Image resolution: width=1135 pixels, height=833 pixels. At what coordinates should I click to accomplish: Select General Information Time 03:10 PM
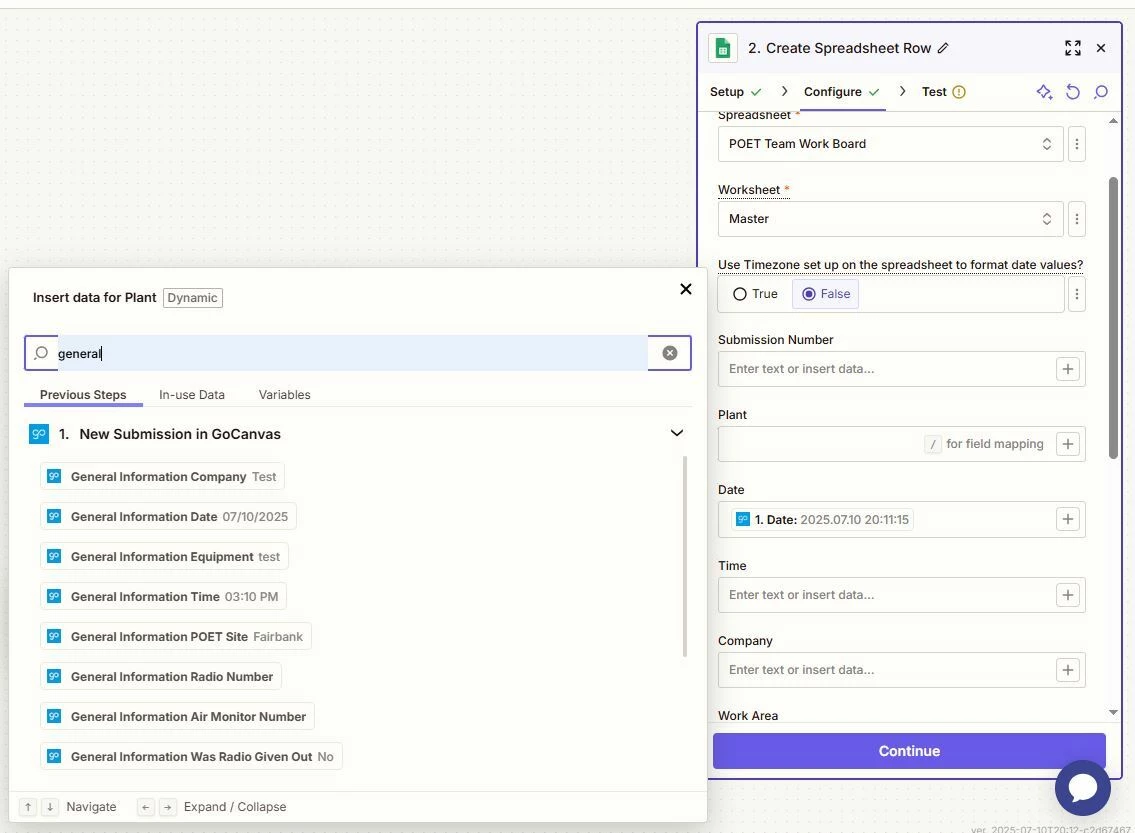(x=164, y=596)
